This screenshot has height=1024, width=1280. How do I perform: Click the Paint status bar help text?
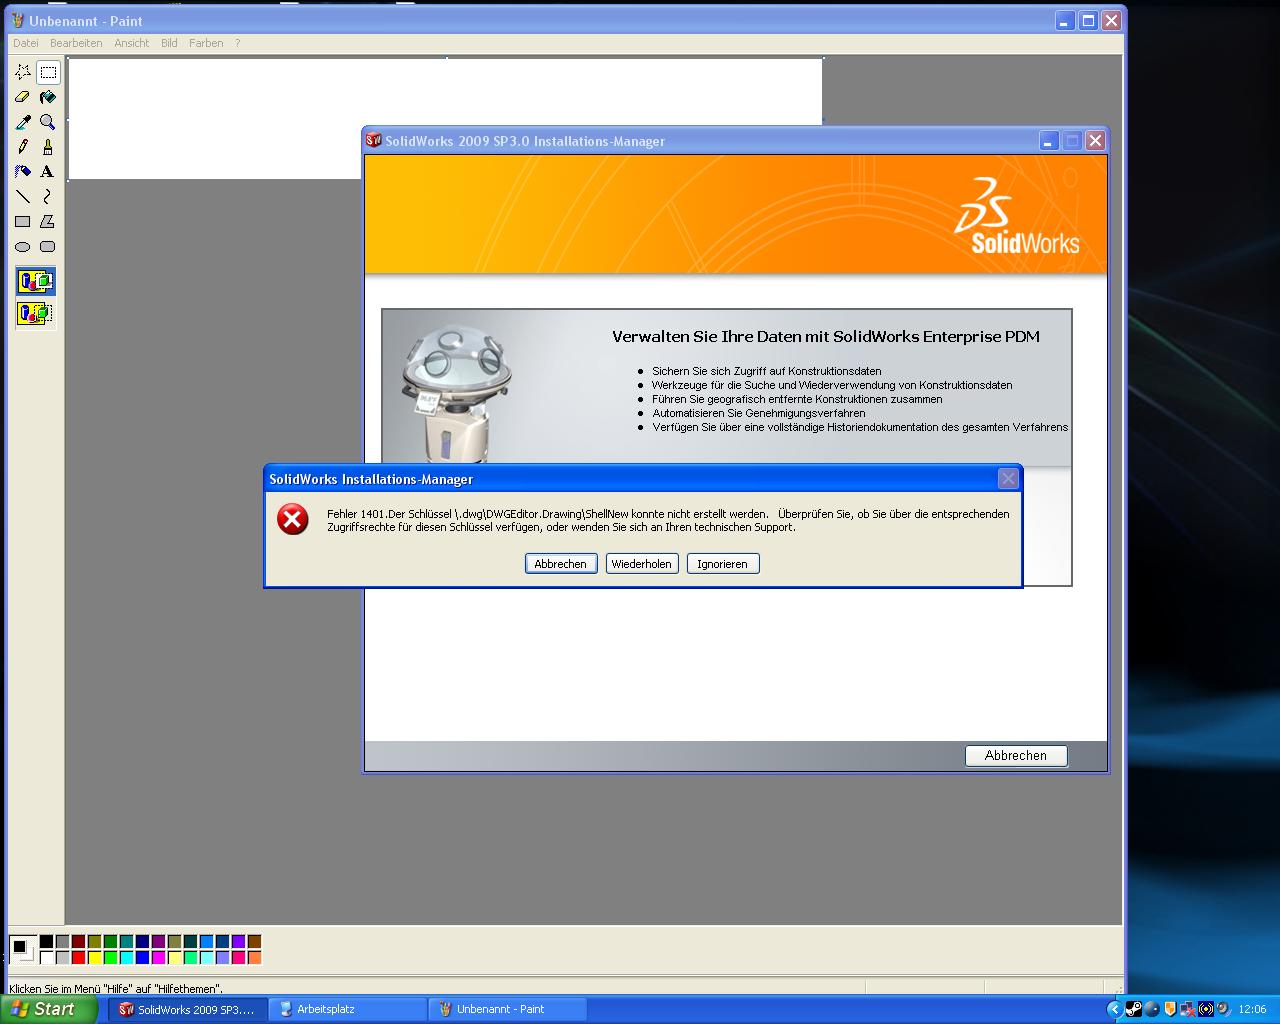click(116, 989)
